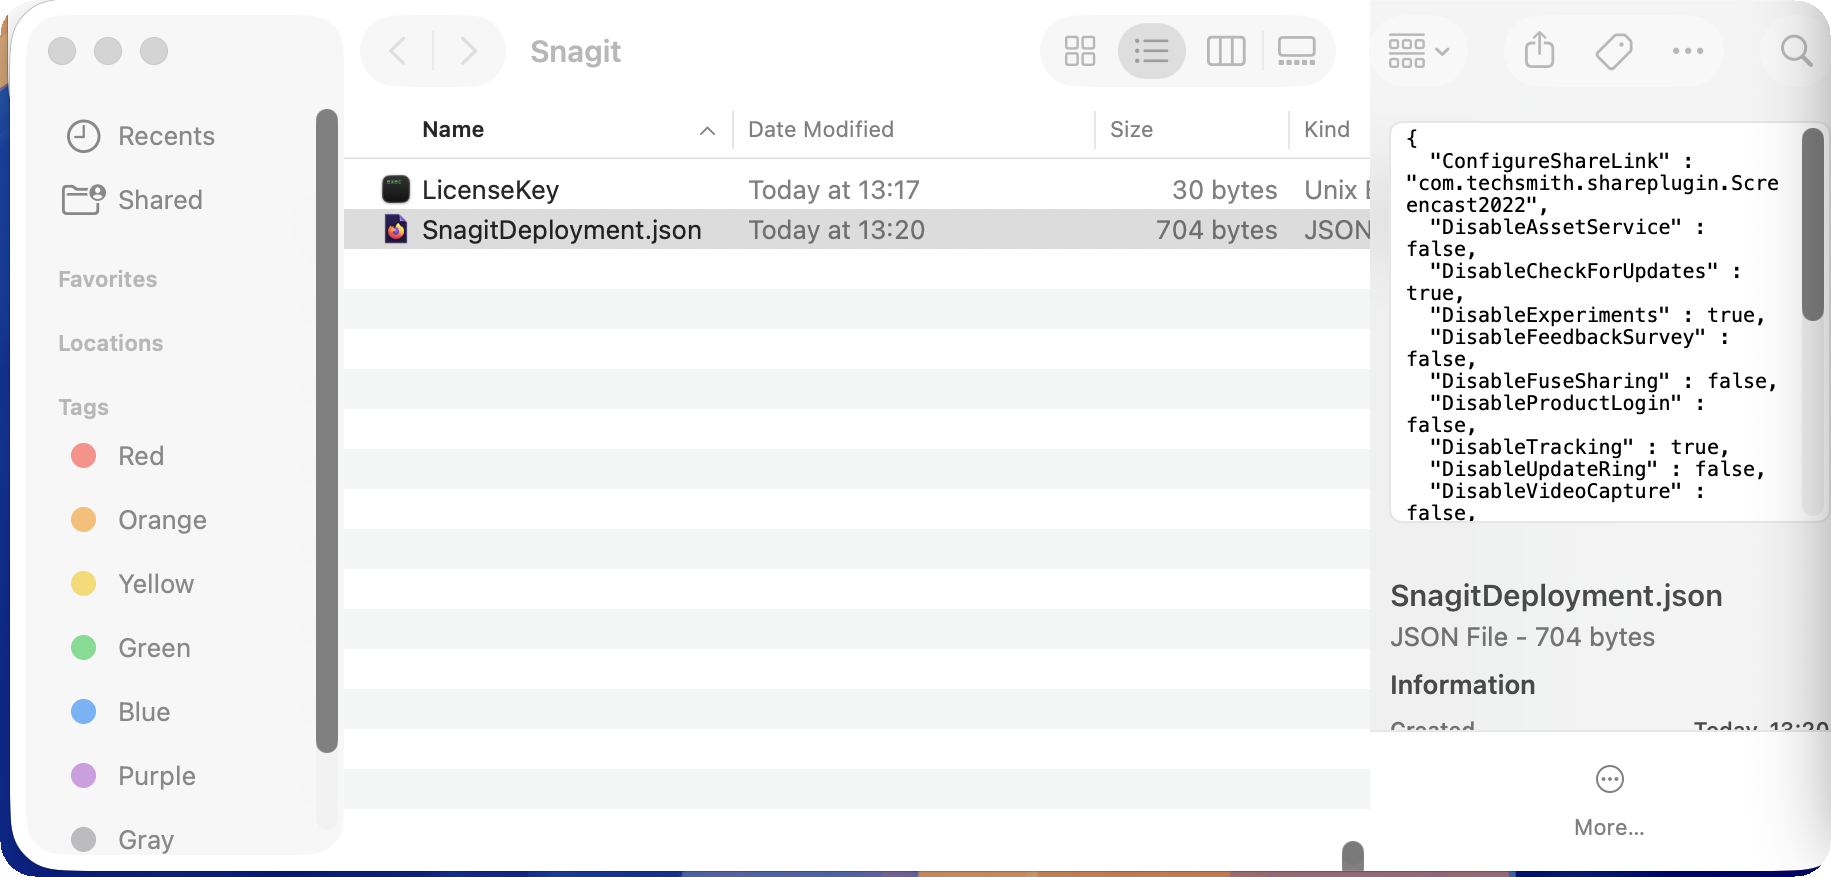The width and height of the screenshot is (1831, 877).
Task: Click the Edit Tags icon
Action: 1614,51
